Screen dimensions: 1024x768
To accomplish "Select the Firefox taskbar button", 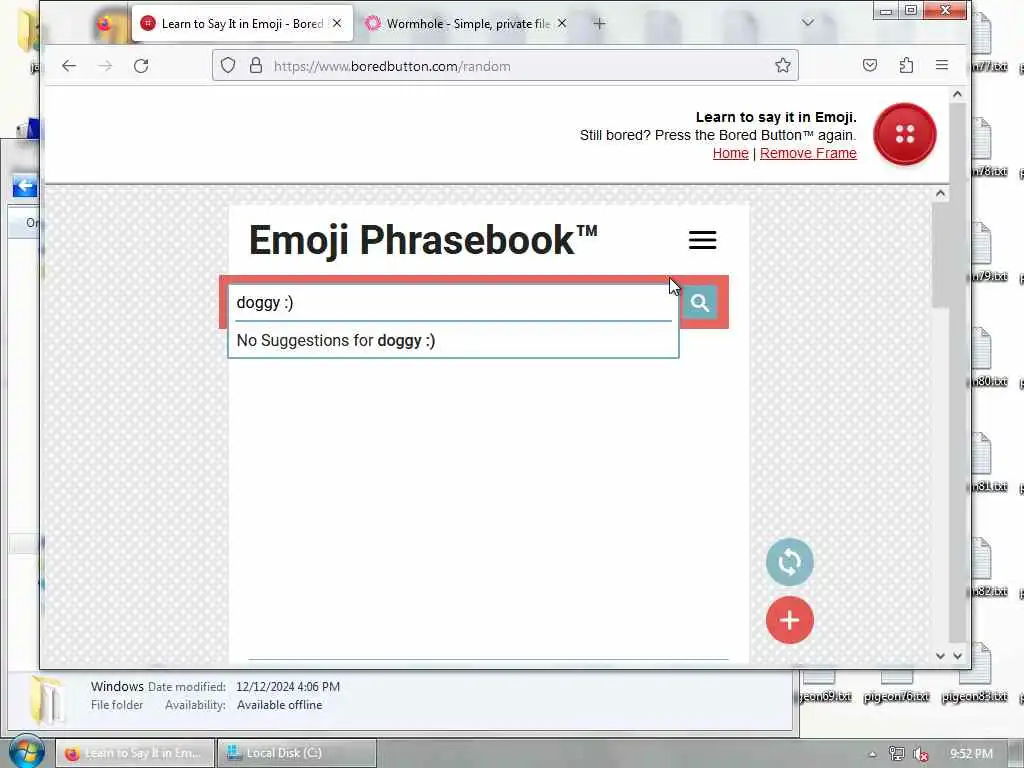I will [135, 753].
